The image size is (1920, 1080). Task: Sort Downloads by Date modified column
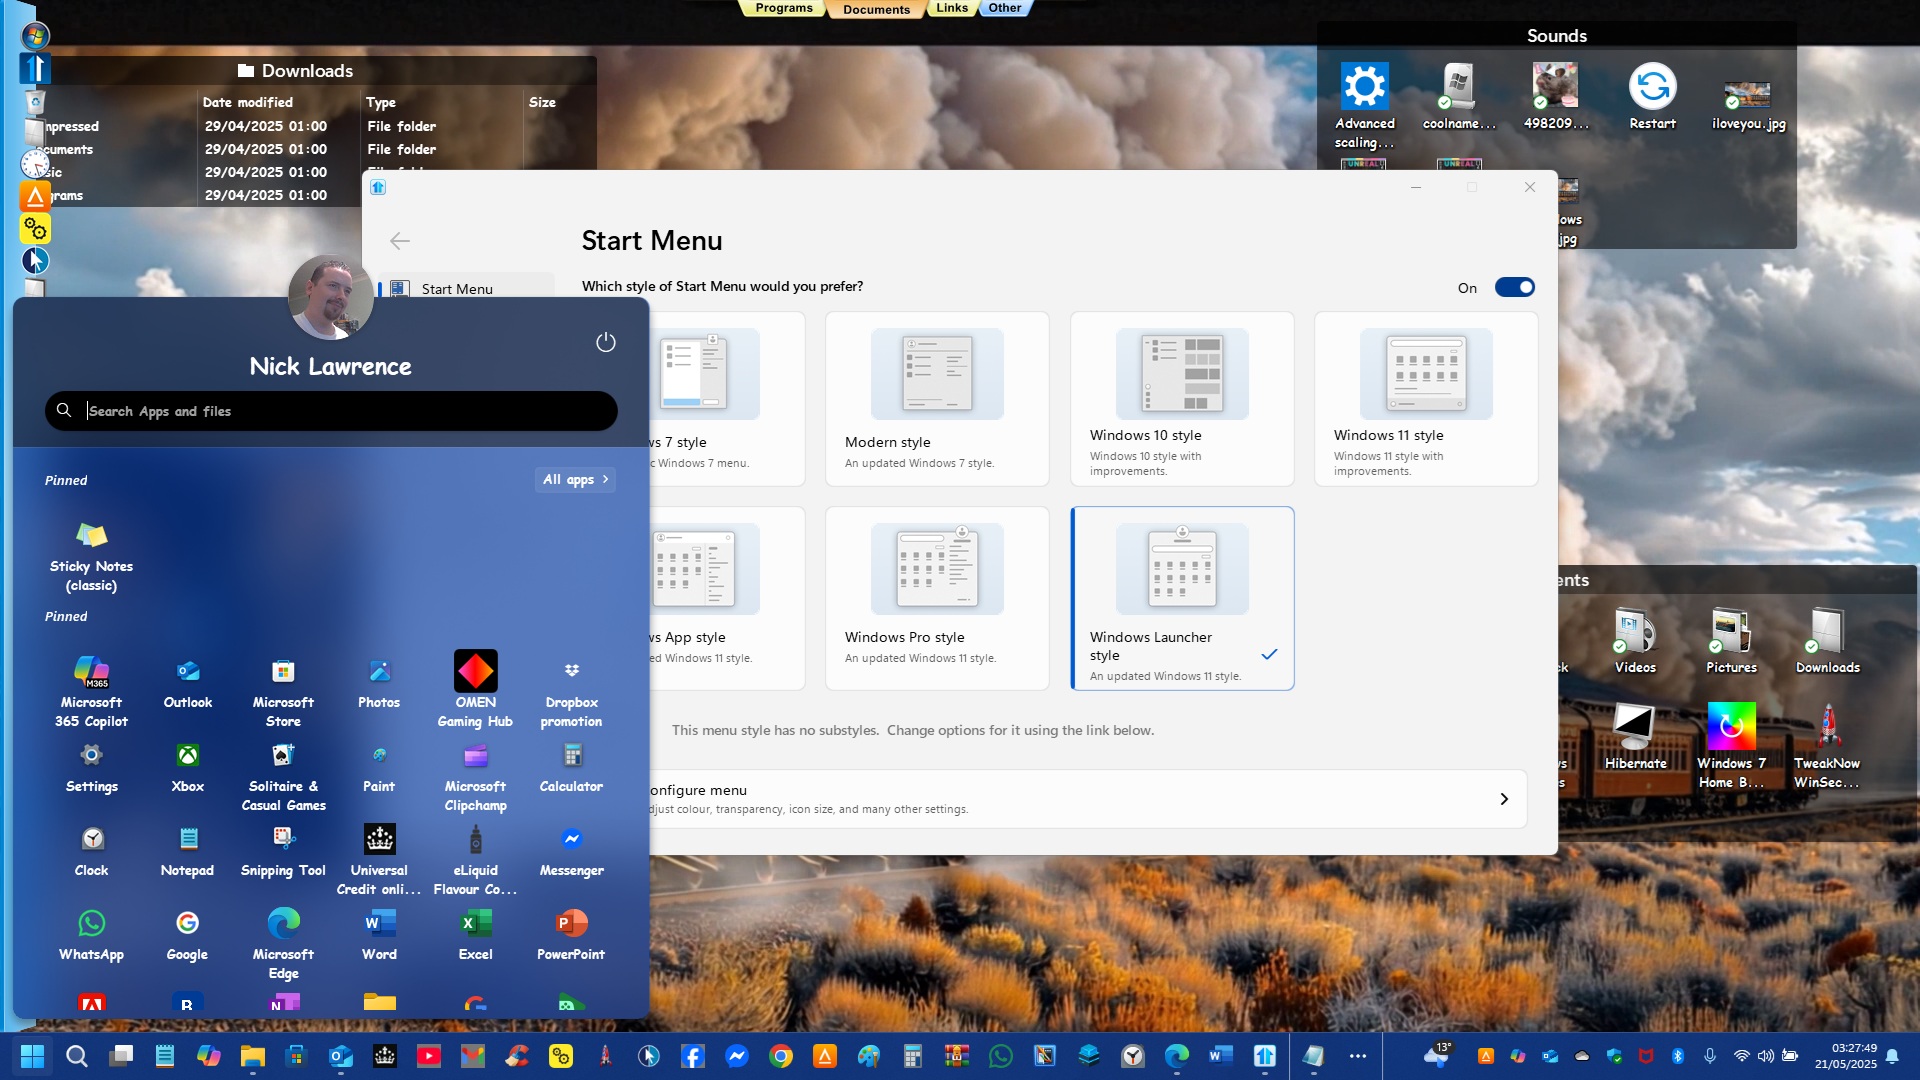click(247, 102)
